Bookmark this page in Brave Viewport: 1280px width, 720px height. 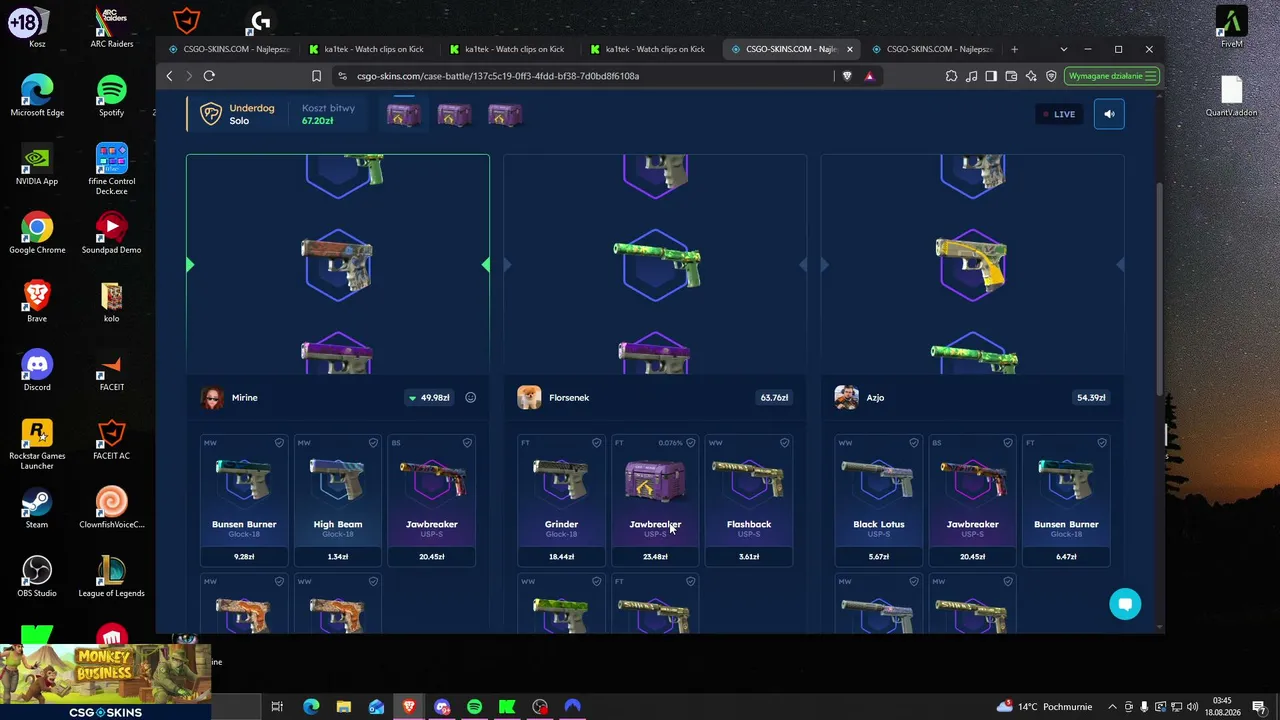tap(316, 76)
